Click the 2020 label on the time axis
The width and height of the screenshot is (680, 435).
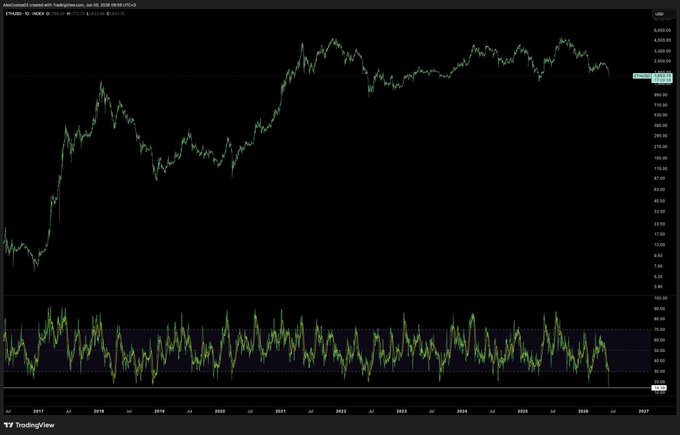(220, 411)
